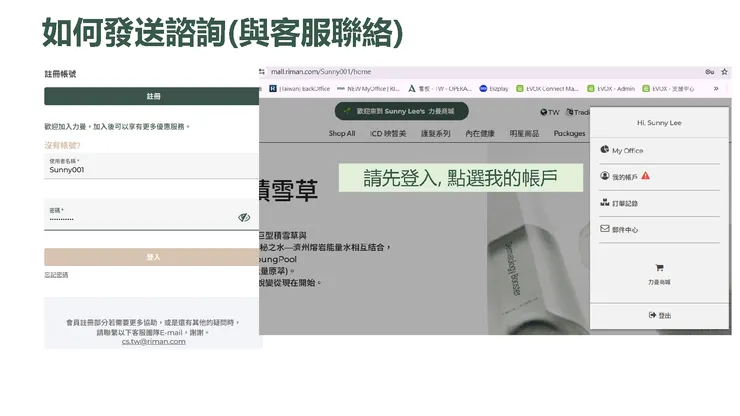
Task: Open EVOX Connect Ma... bookmark
Action: [547, 88]
